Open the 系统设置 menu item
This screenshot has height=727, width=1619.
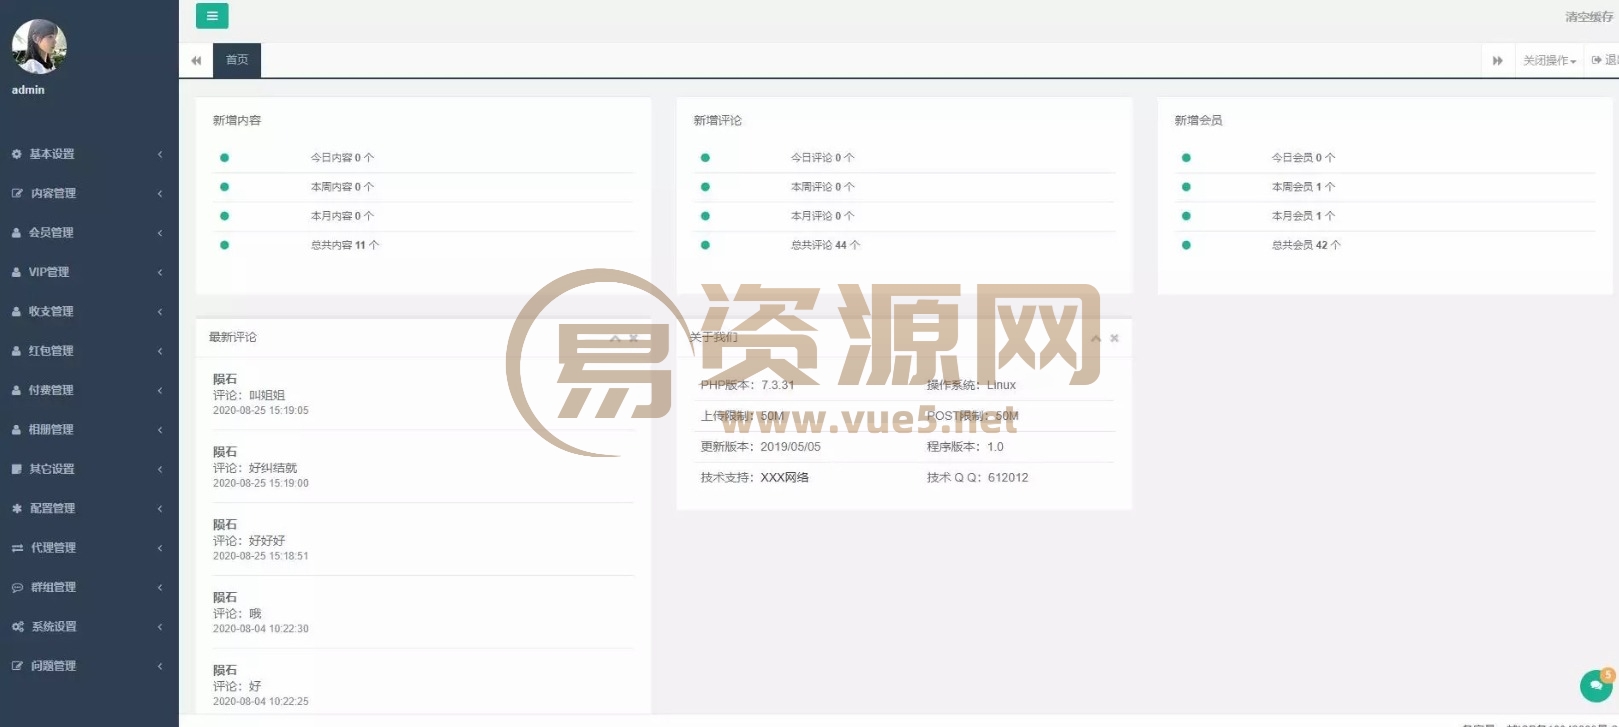pos(89,627)
